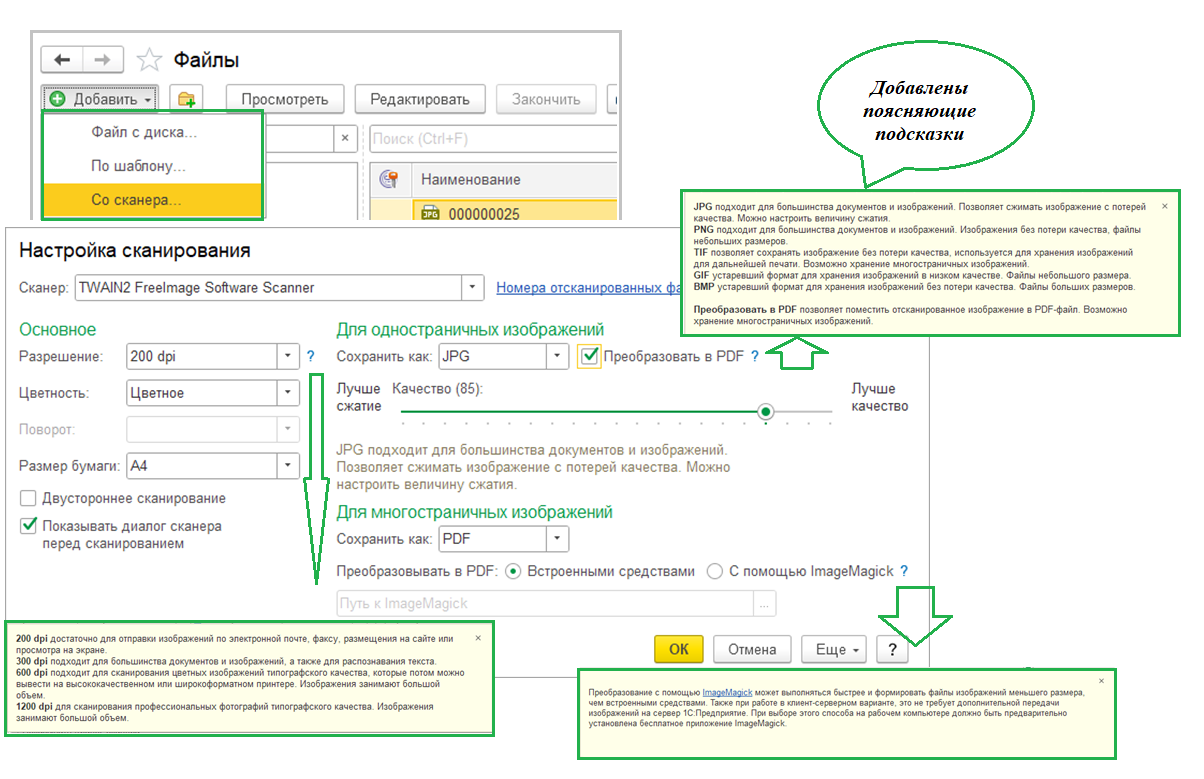Viewport: 1204px width, 779px height.
Task: Choose По шаблону... from menu
Action: (138, 166)
